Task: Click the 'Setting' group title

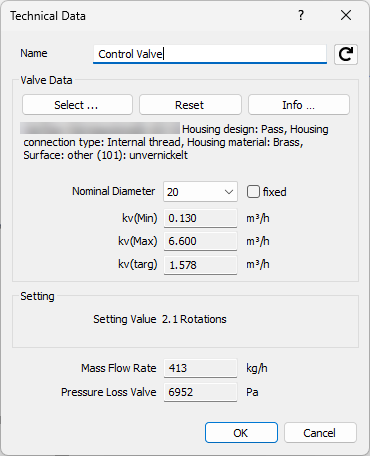Action: pos(37,296)
